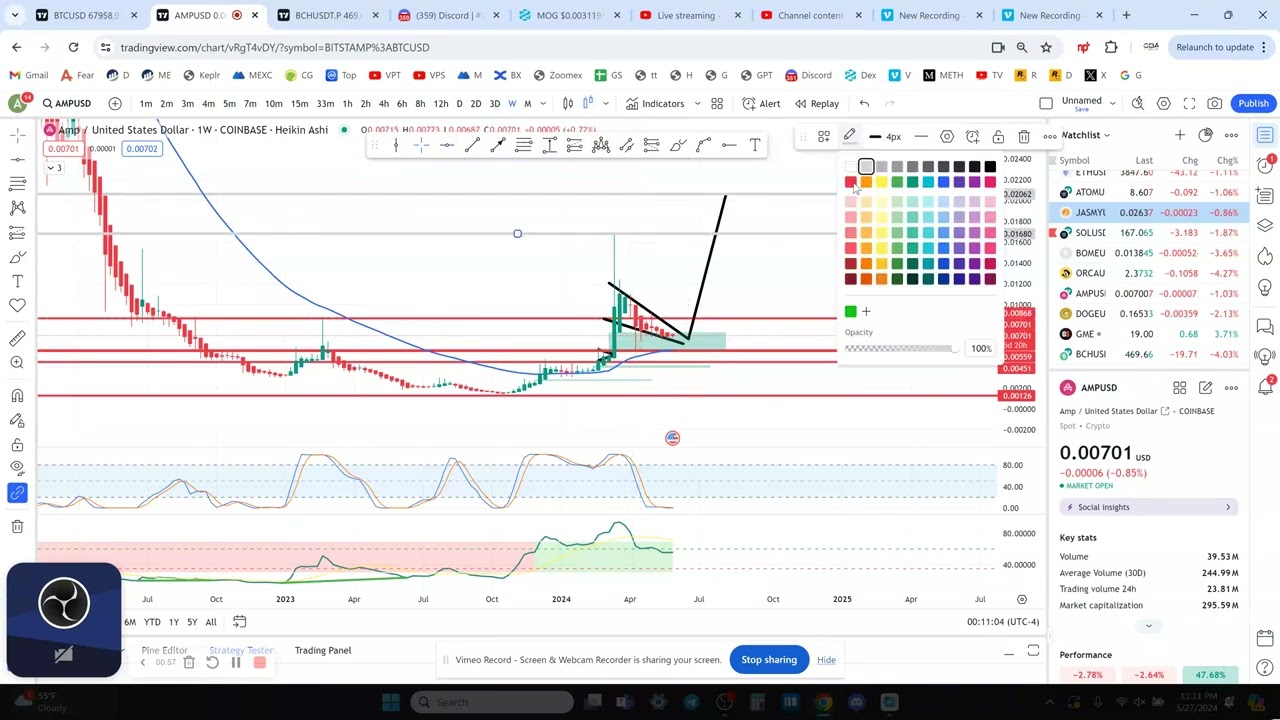Open the Indicators dialog
The image size is (1280, 720).
tap(656, 104)
